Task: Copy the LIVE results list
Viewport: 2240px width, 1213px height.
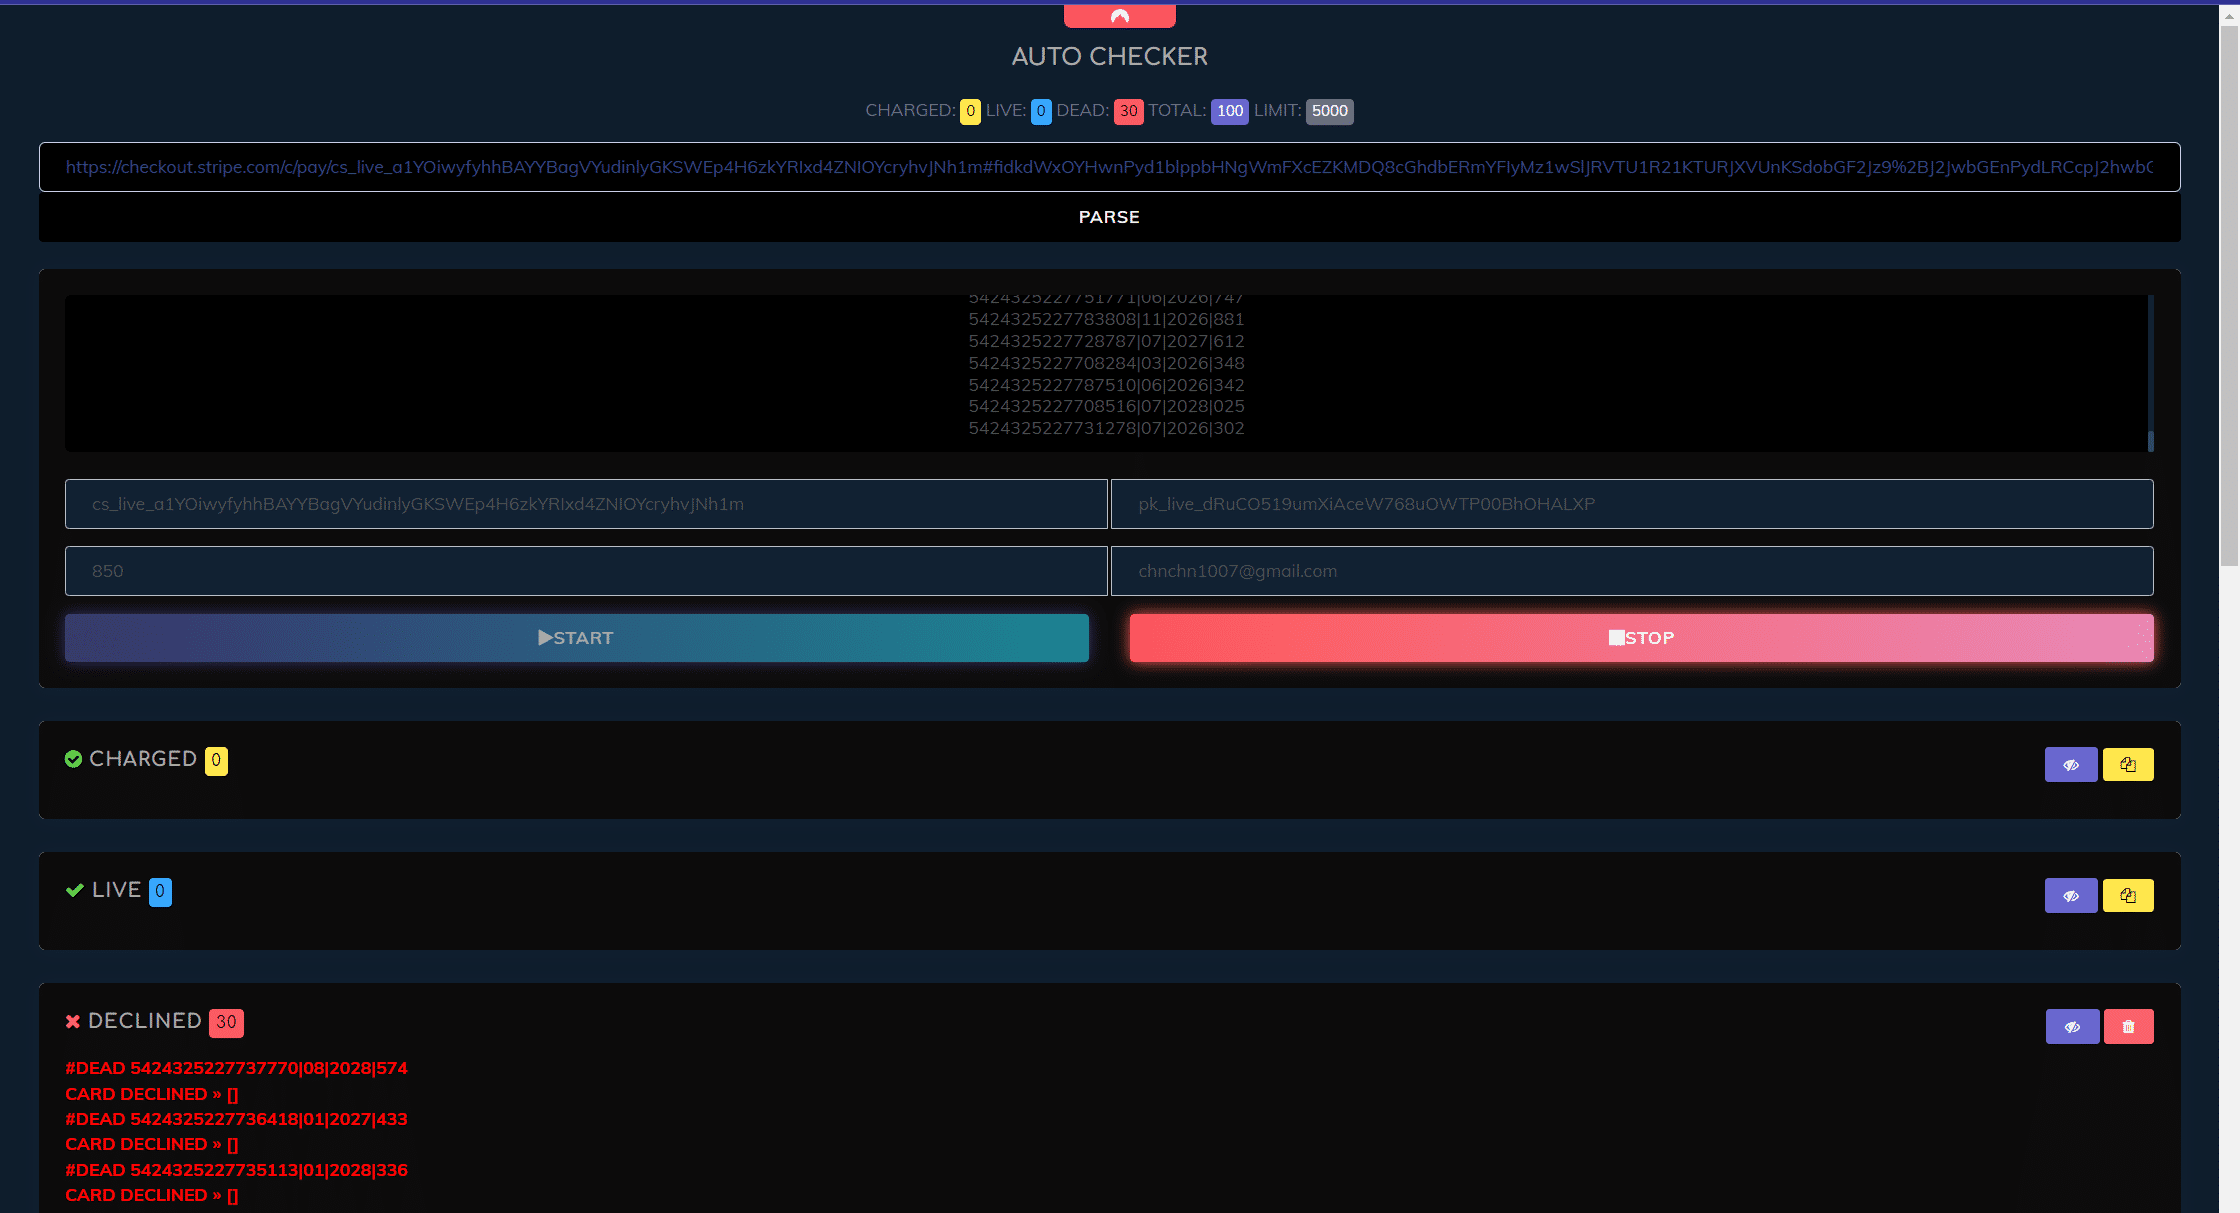Action: [2127, 896]
